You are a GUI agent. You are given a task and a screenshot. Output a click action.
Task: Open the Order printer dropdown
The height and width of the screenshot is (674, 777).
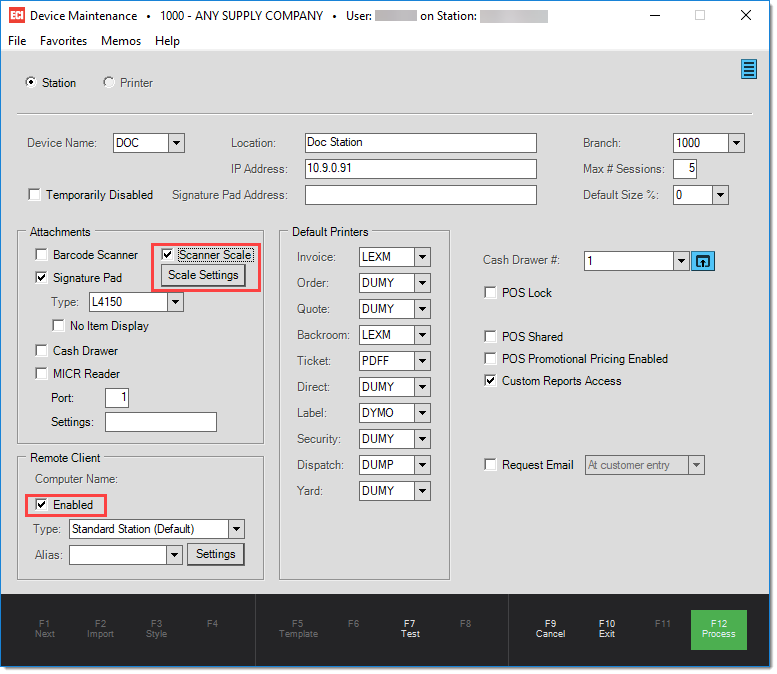tap(424, 284)
